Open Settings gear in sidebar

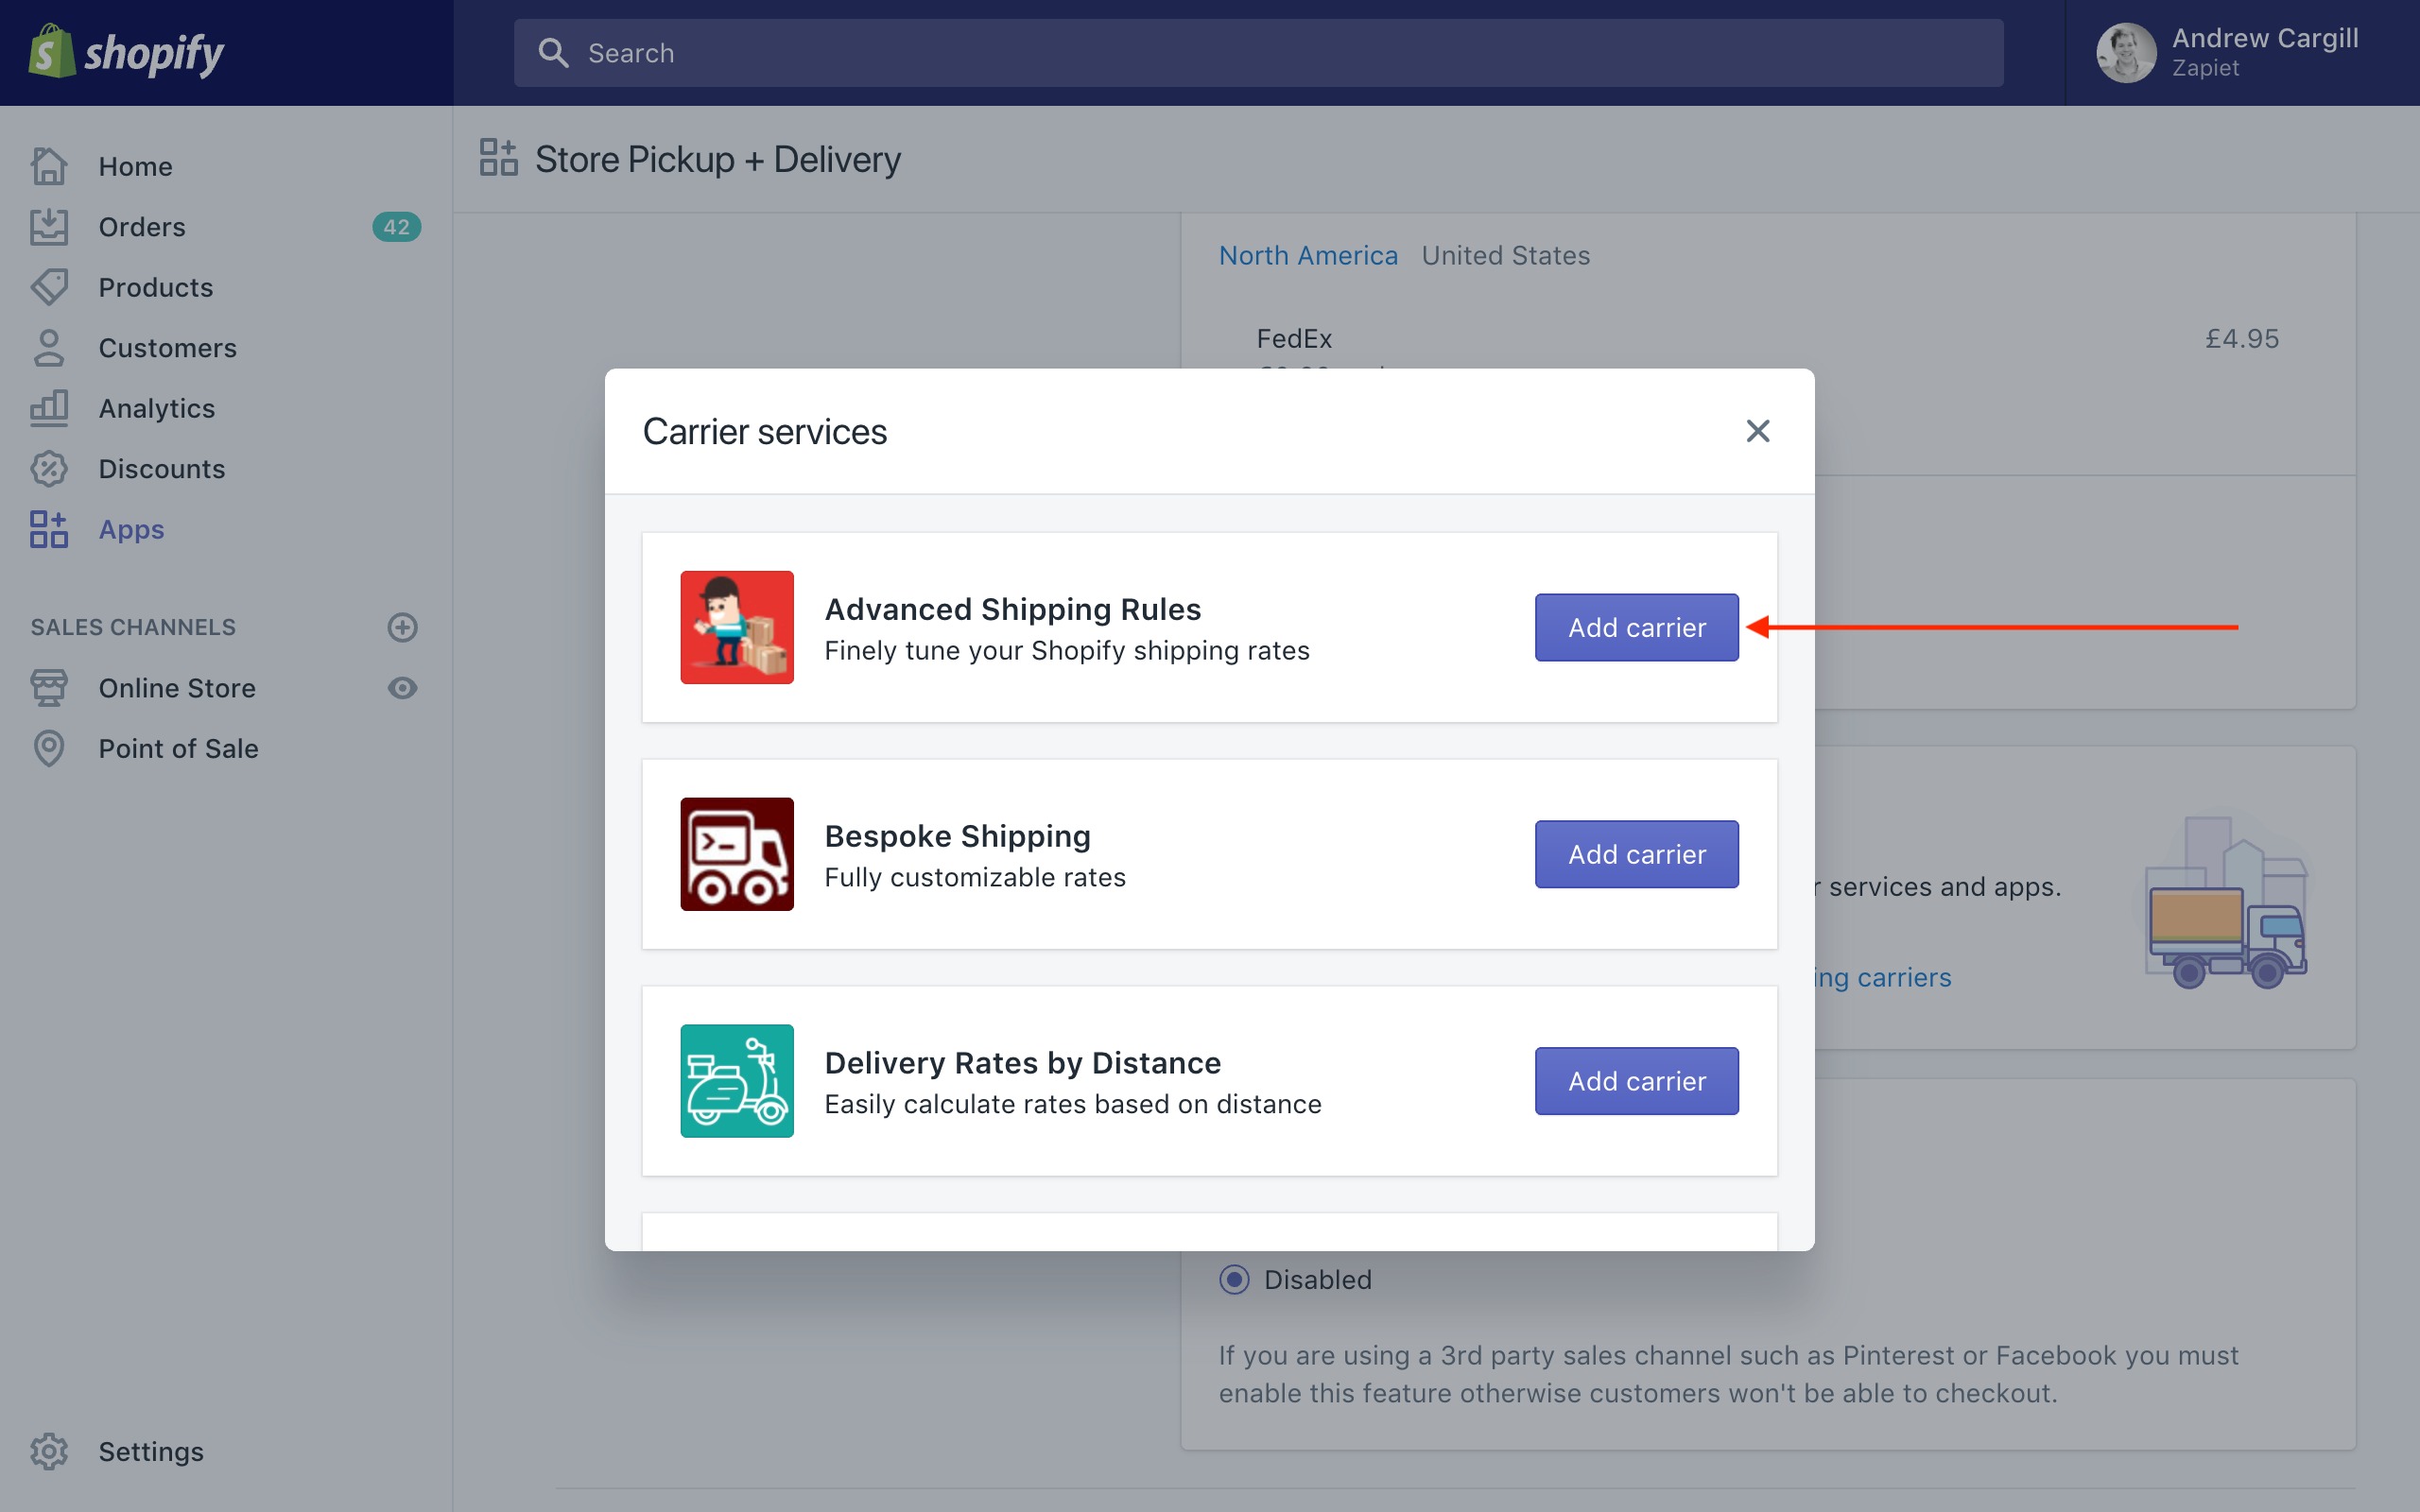tap(49, 1451)
